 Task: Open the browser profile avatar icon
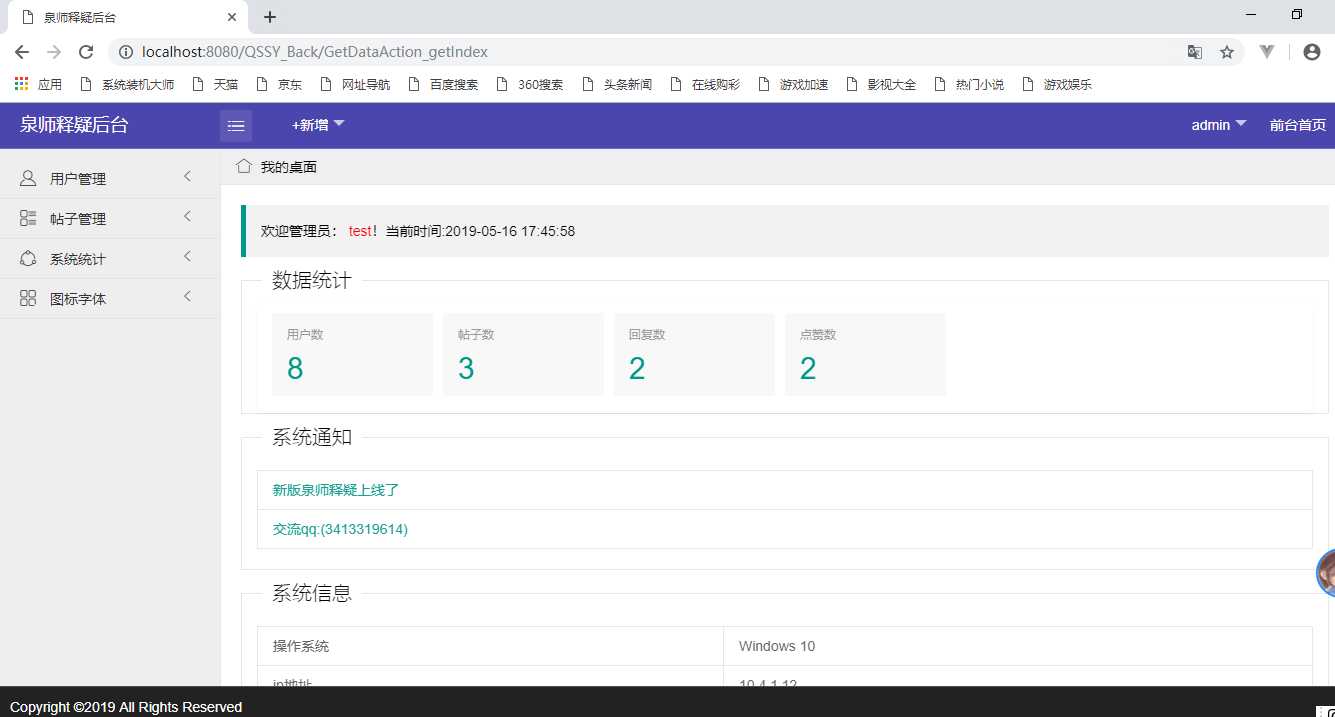tap(1312, 52)
